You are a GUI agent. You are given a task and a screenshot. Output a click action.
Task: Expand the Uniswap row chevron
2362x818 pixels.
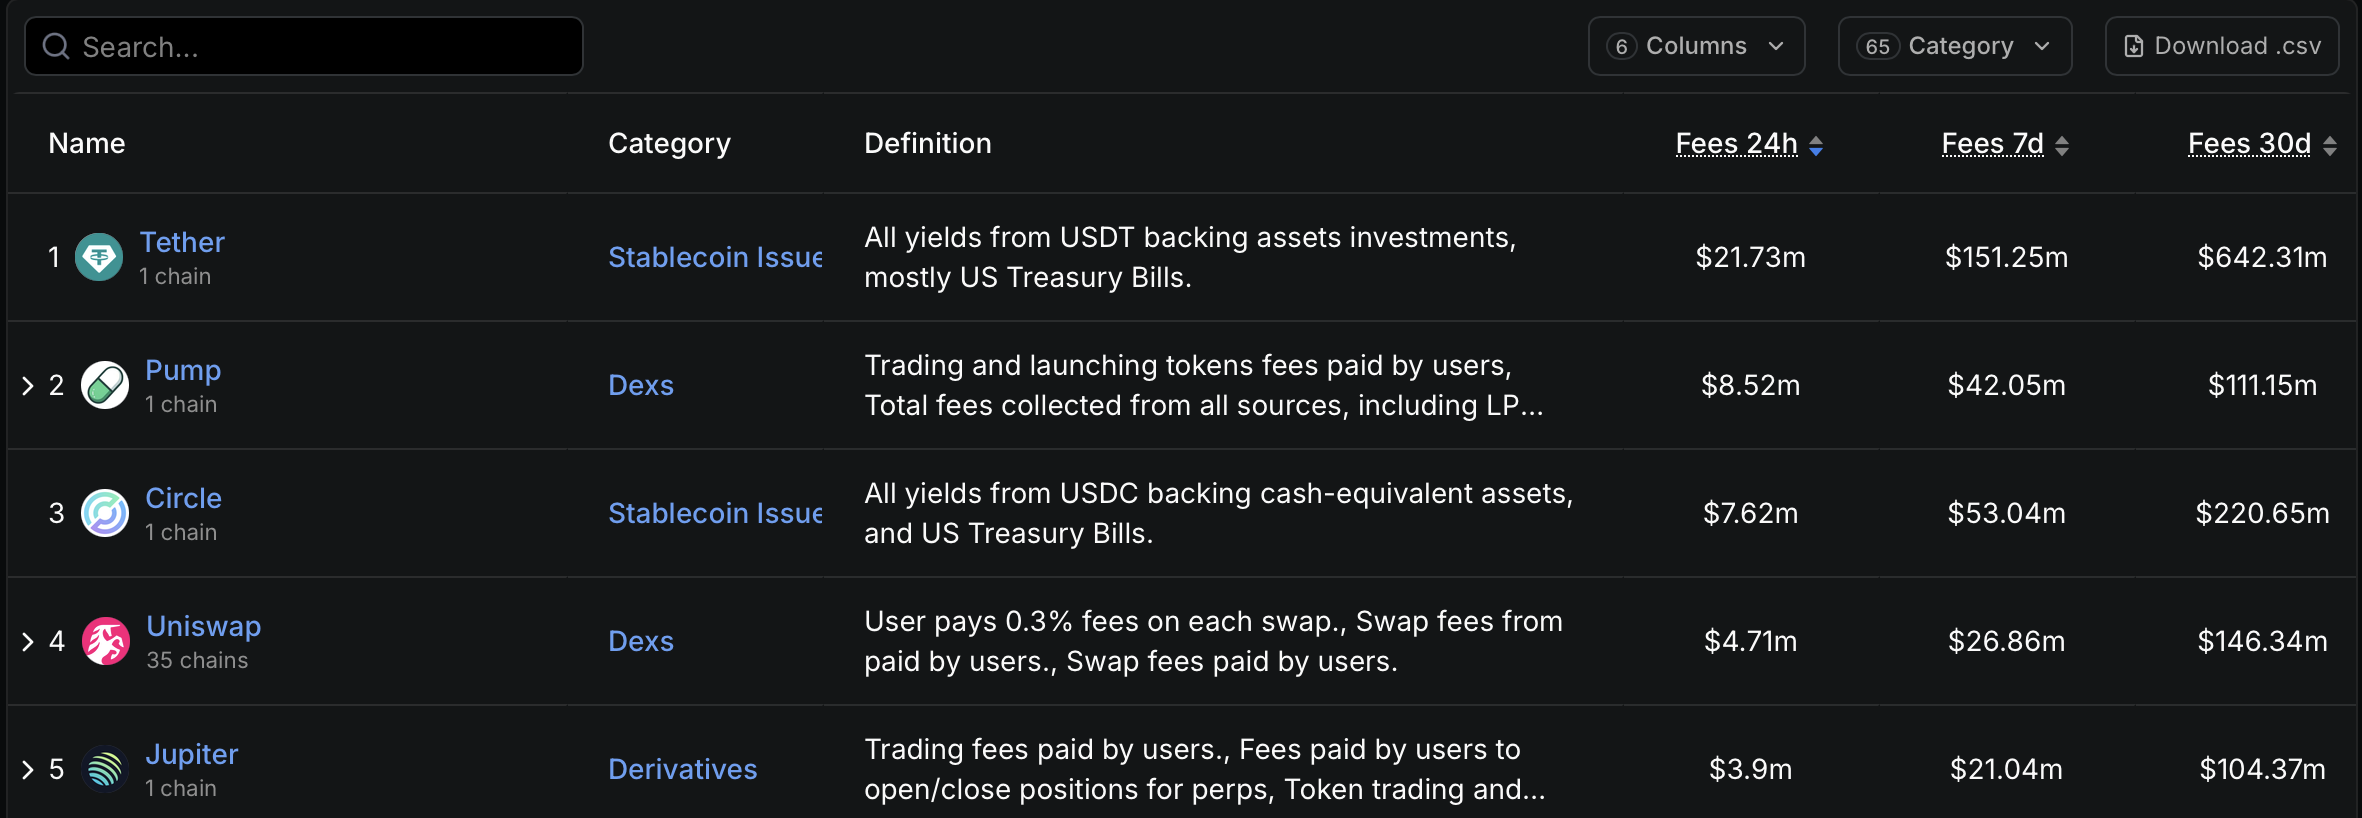tap(28, 642)
